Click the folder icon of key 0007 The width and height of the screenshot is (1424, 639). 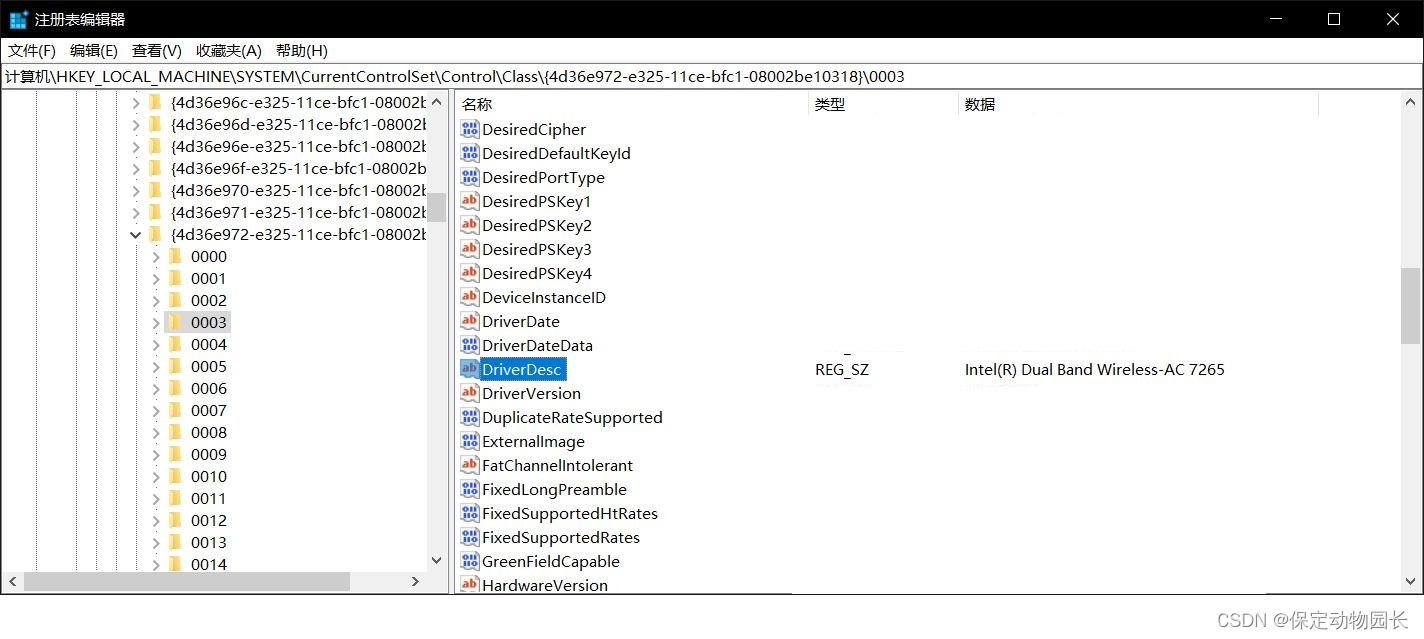[x=175, y=410]
